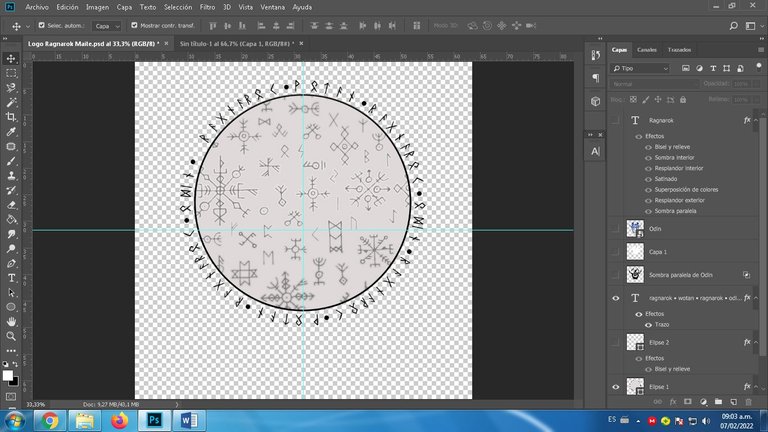Hide the ragnarok • wotan text layer
The image size is (768, 432).
tap(616, 298)
